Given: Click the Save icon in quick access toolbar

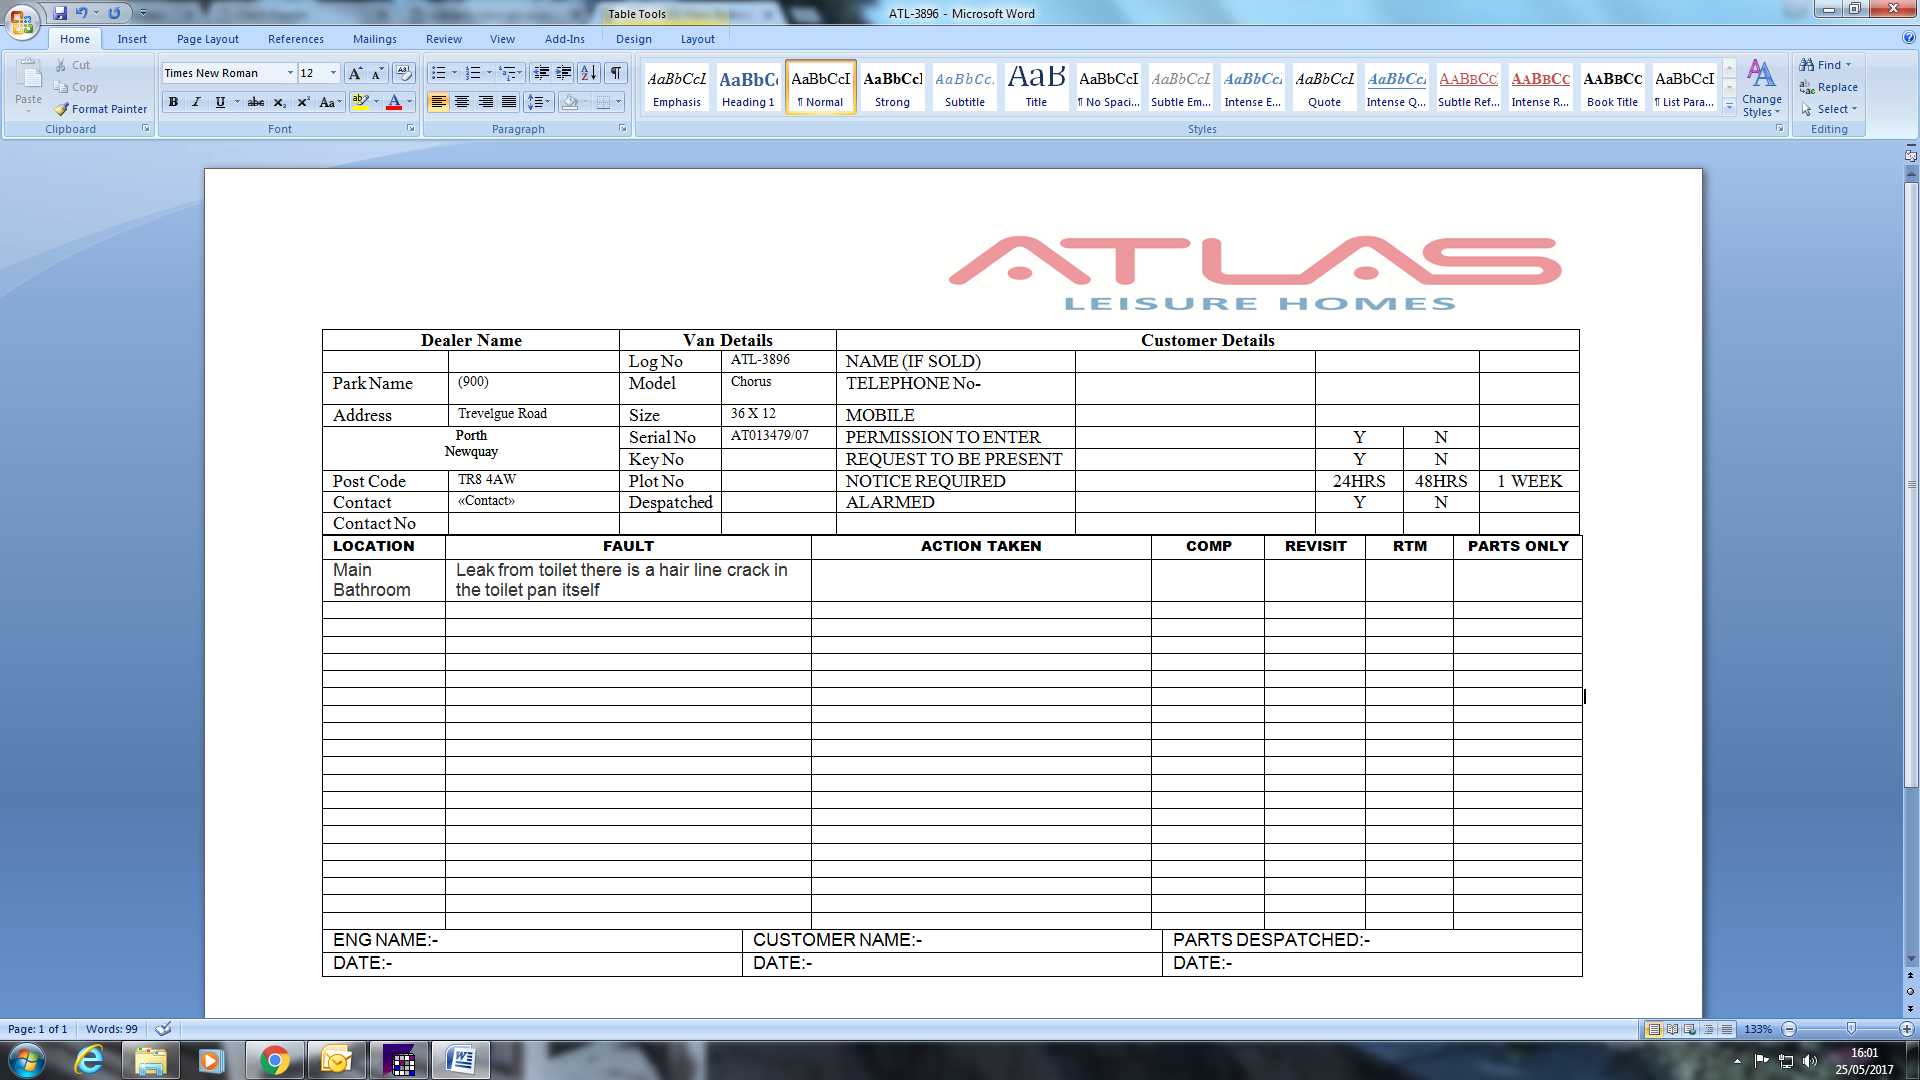Looking at the screenshot, I should coord(60,13).
